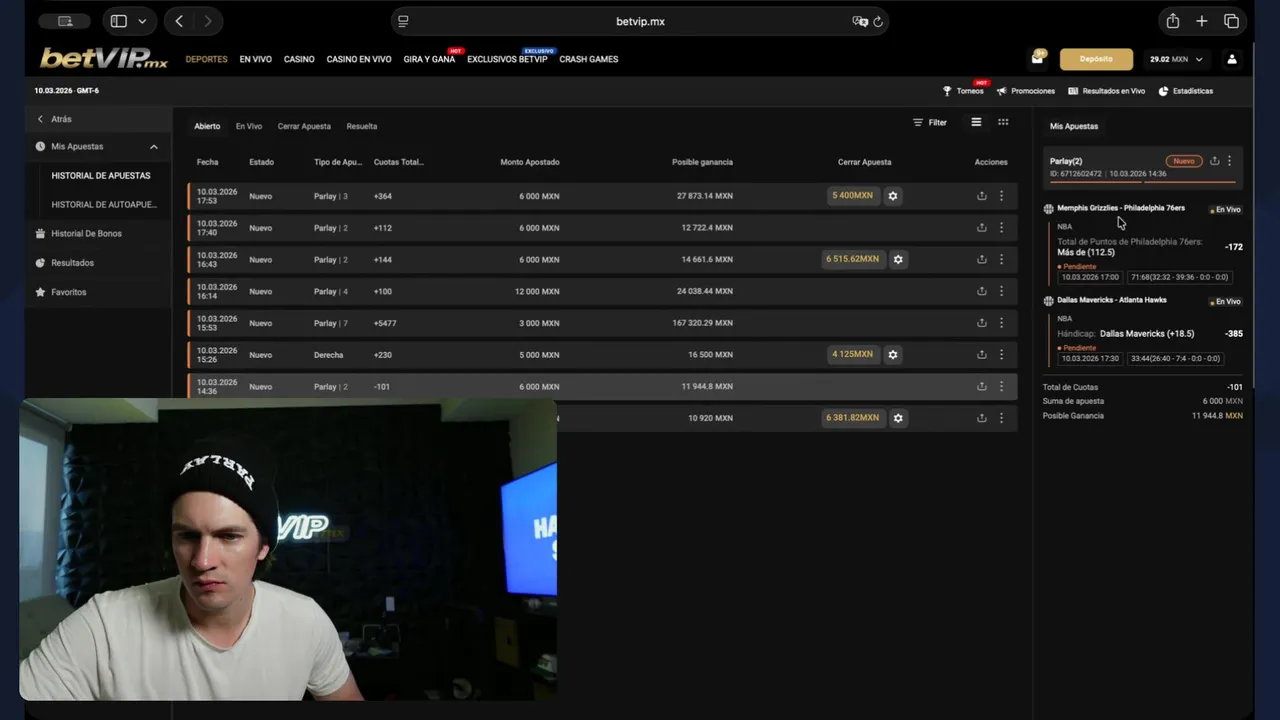The height and width of the screenshot is (720, 1280).
Task: Switch to list view layout
Action: coord(976,122)
